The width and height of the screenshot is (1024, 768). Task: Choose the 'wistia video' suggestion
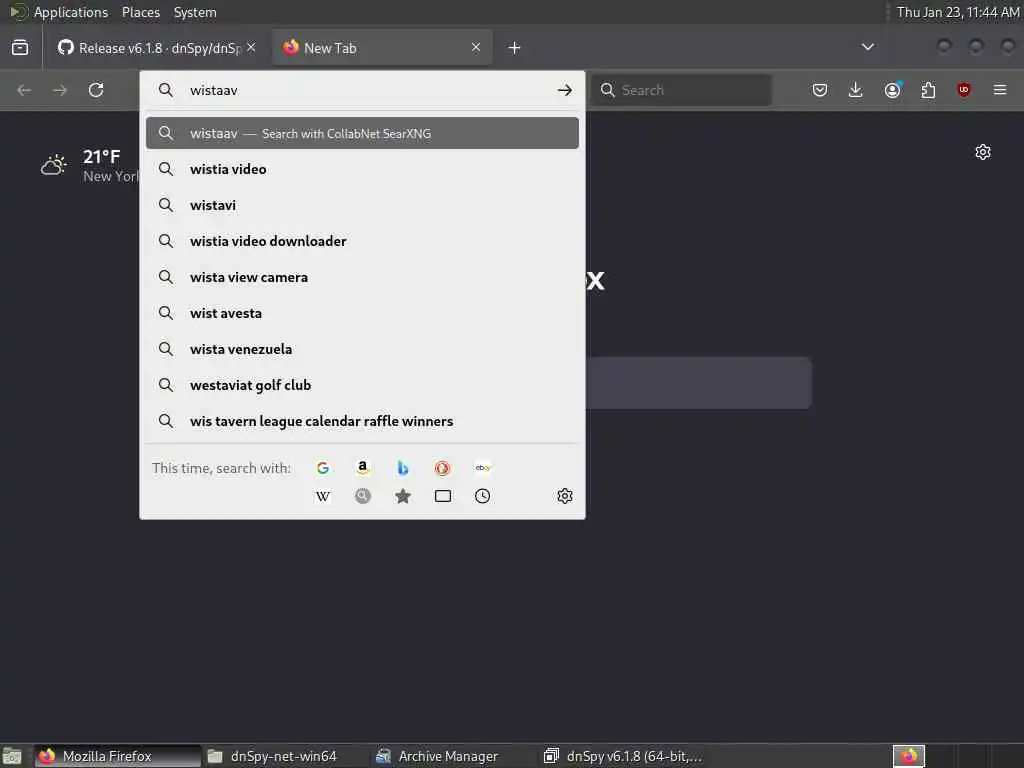[362, 169]
